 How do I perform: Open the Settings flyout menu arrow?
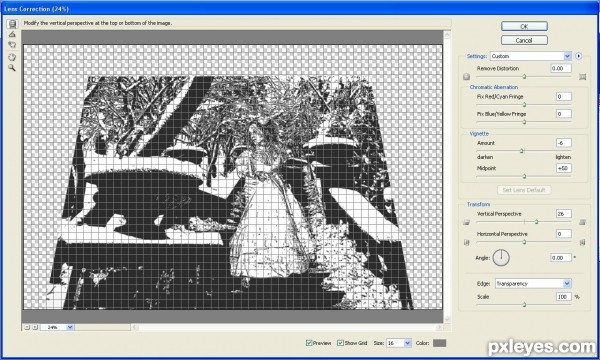[x=578, y=56]
